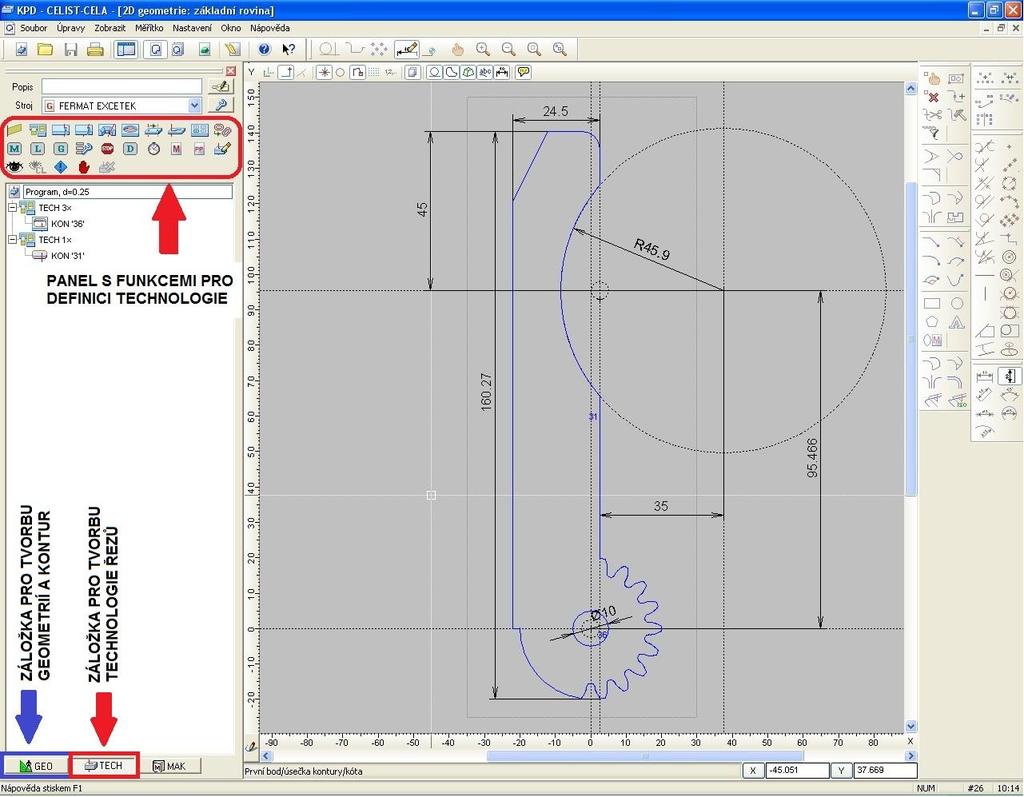1024x797 pixels.
Task: Toggle the side panel display button in toolbar
Action: tap(125, 50)
